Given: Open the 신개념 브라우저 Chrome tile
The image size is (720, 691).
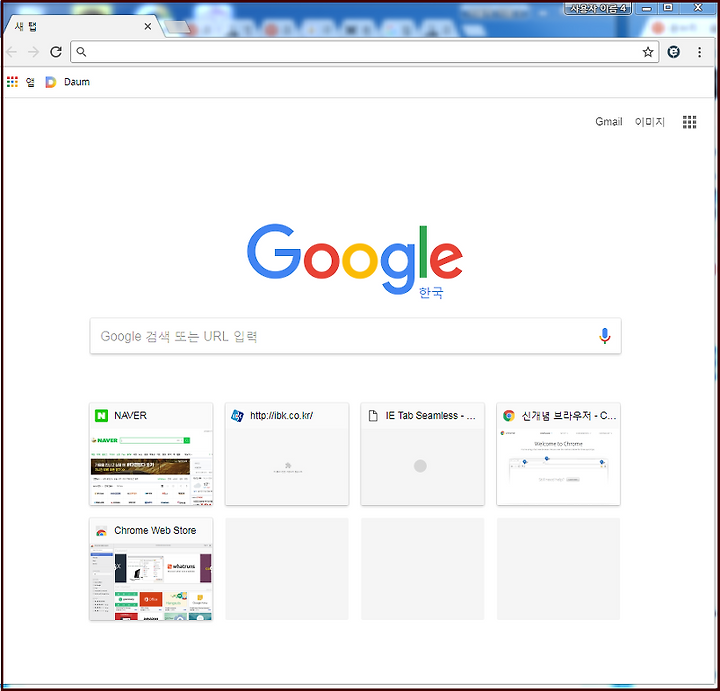Looking at the screenshot, I should click(x=558, y=454).
